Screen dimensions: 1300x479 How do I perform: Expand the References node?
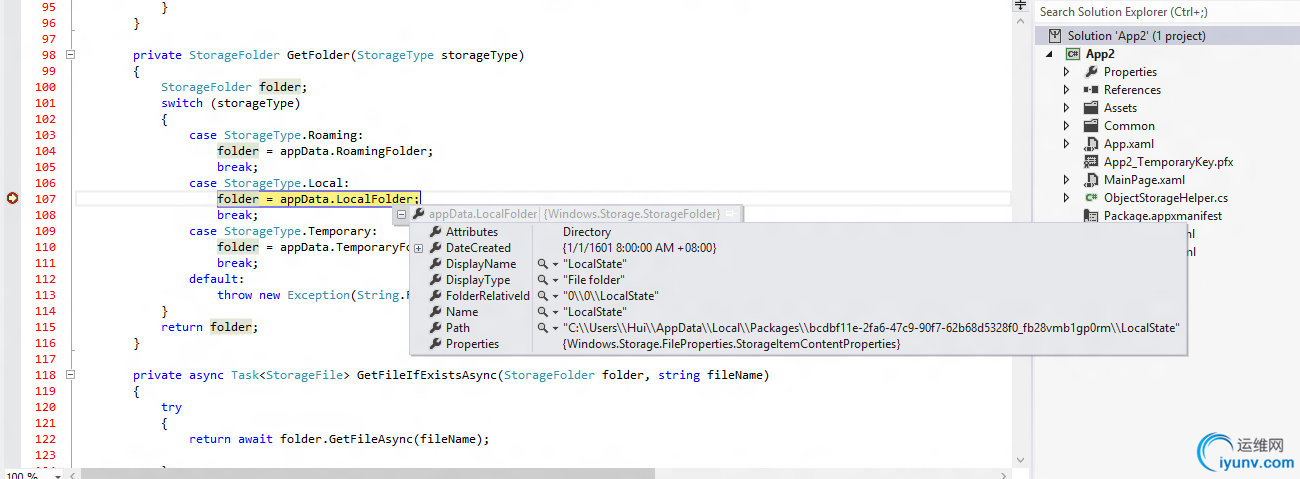tap(1067, 90)
